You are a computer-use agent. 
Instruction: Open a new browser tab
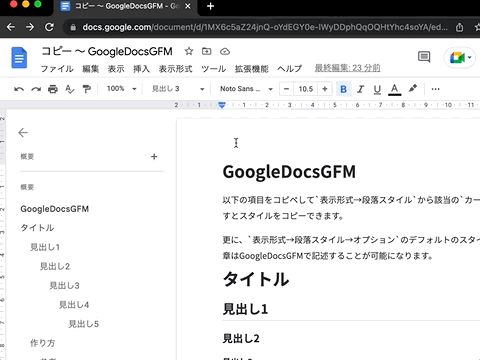(210, 6)
